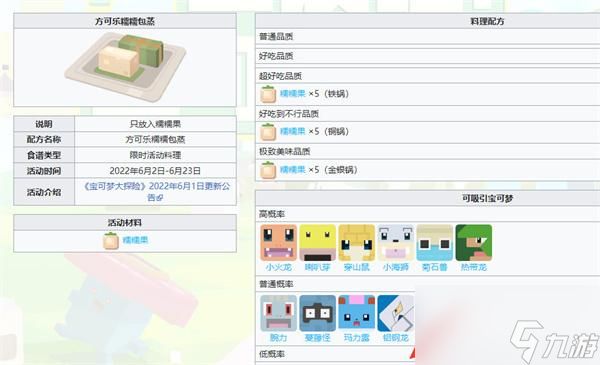Viewport: 600px width, 365px height.
Task: Follow the 小海狮 name link
Action: click(x=396, y=267)
